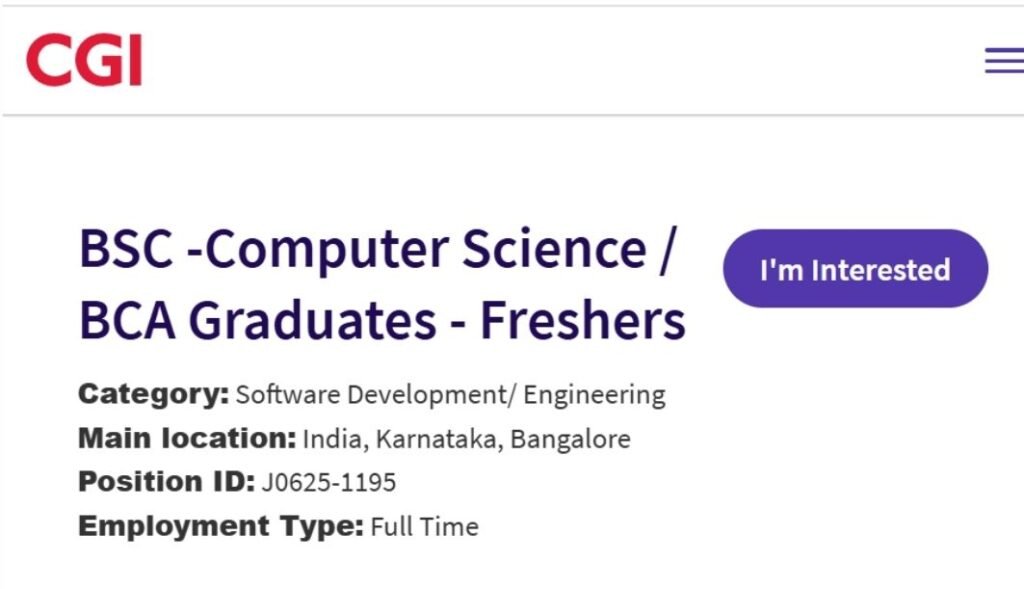
Task: Click the CGI brand name in header
Action: click(x=85, y=60)
